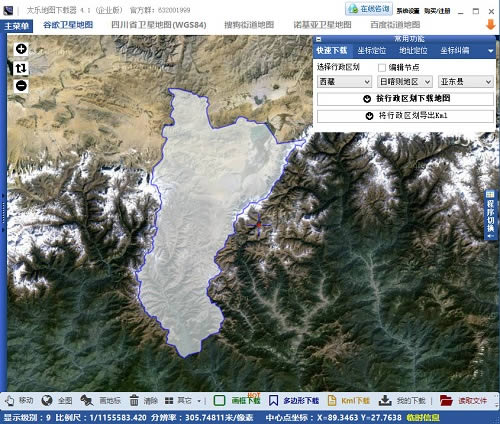Open the 日喀则地区 dropdown
The image size is (500, 424).
click(x=405, y=82)
